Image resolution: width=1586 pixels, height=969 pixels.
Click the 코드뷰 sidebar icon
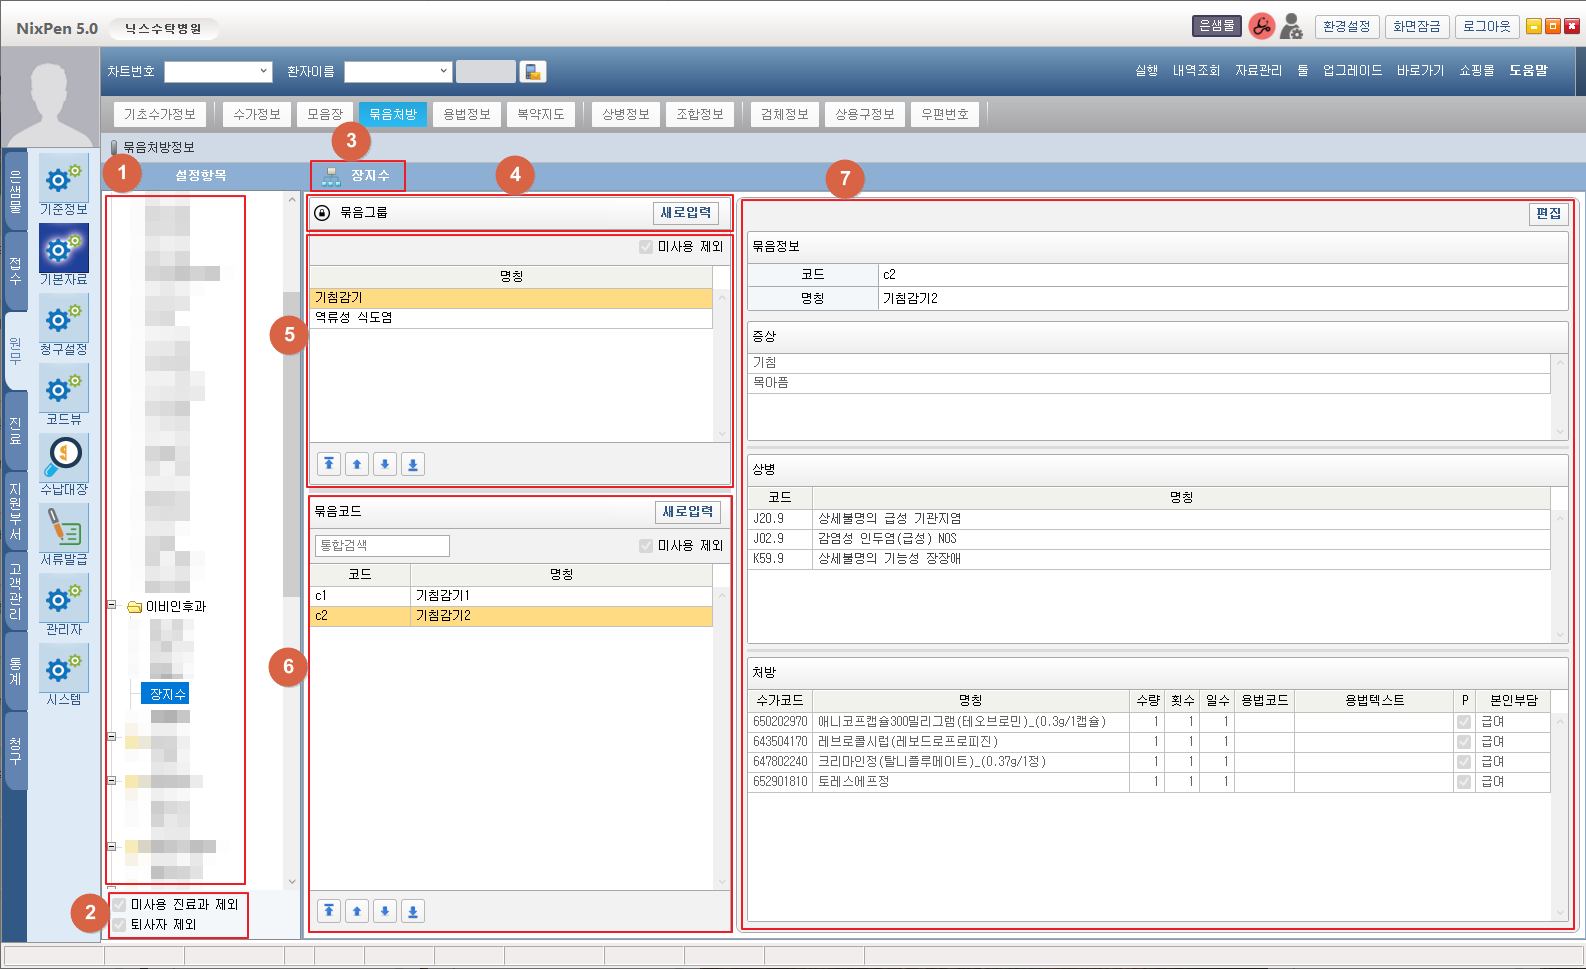pyautogui.click(x=64, y=394)
